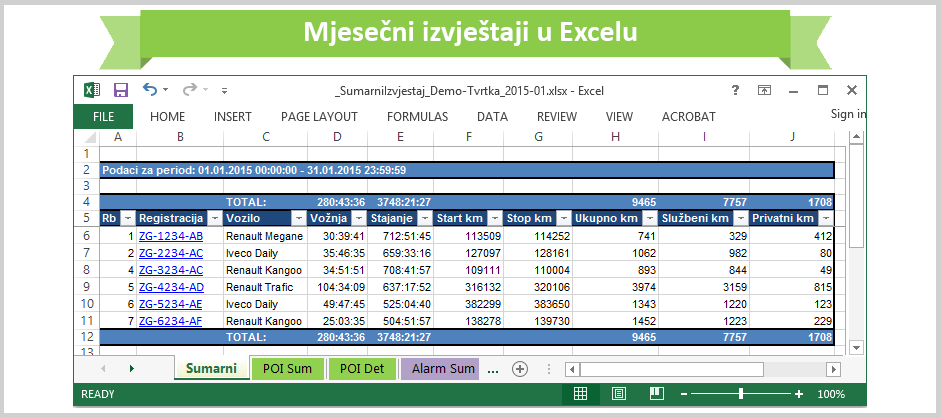
Task: Switch to Normal view icon
Action: point(580,394)
